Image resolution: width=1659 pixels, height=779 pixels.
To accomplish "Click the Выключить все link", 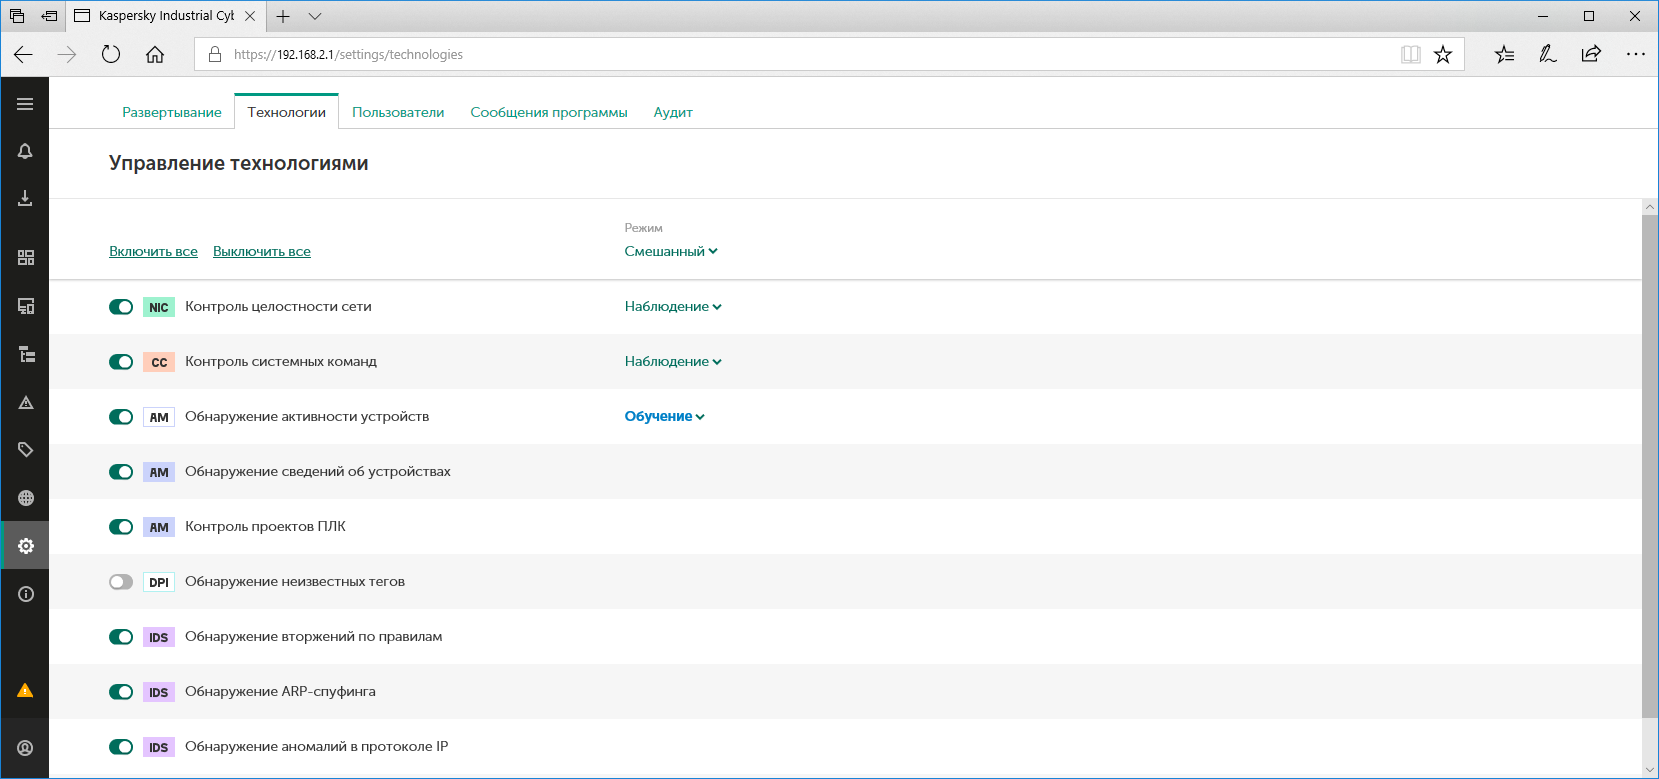I will (262, 252).
